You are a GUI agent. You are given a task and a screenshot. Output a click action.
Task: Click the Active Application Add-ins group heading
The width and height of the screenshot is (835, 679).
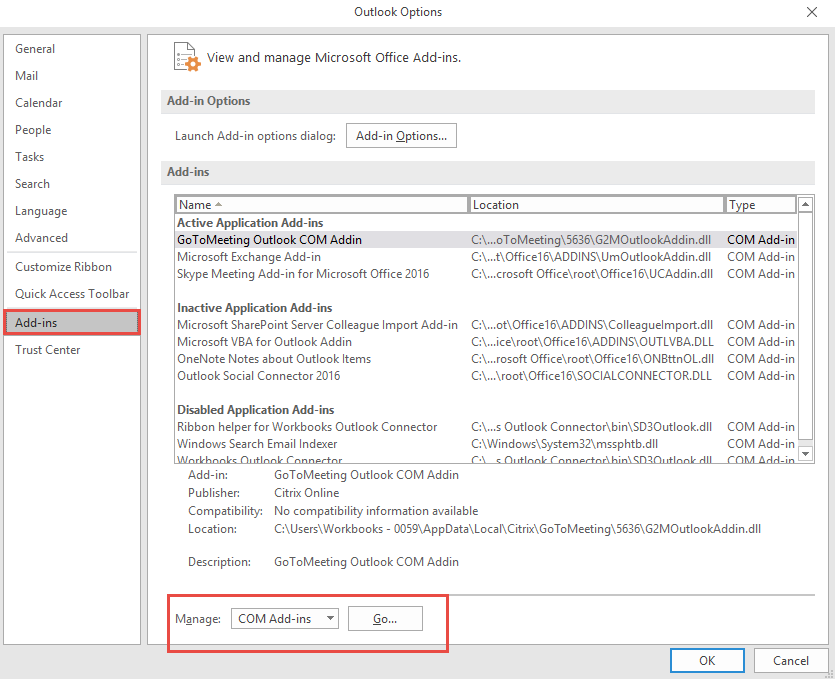tap(250, 223)
